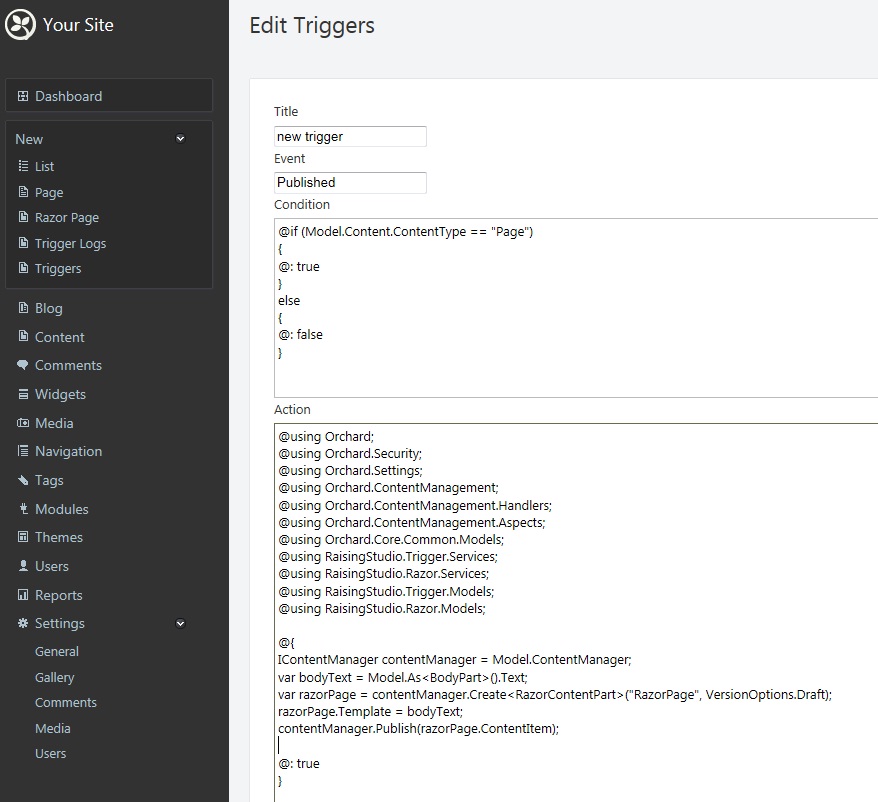
Task: Click the Your Site title link
Action: pos(78,25)
